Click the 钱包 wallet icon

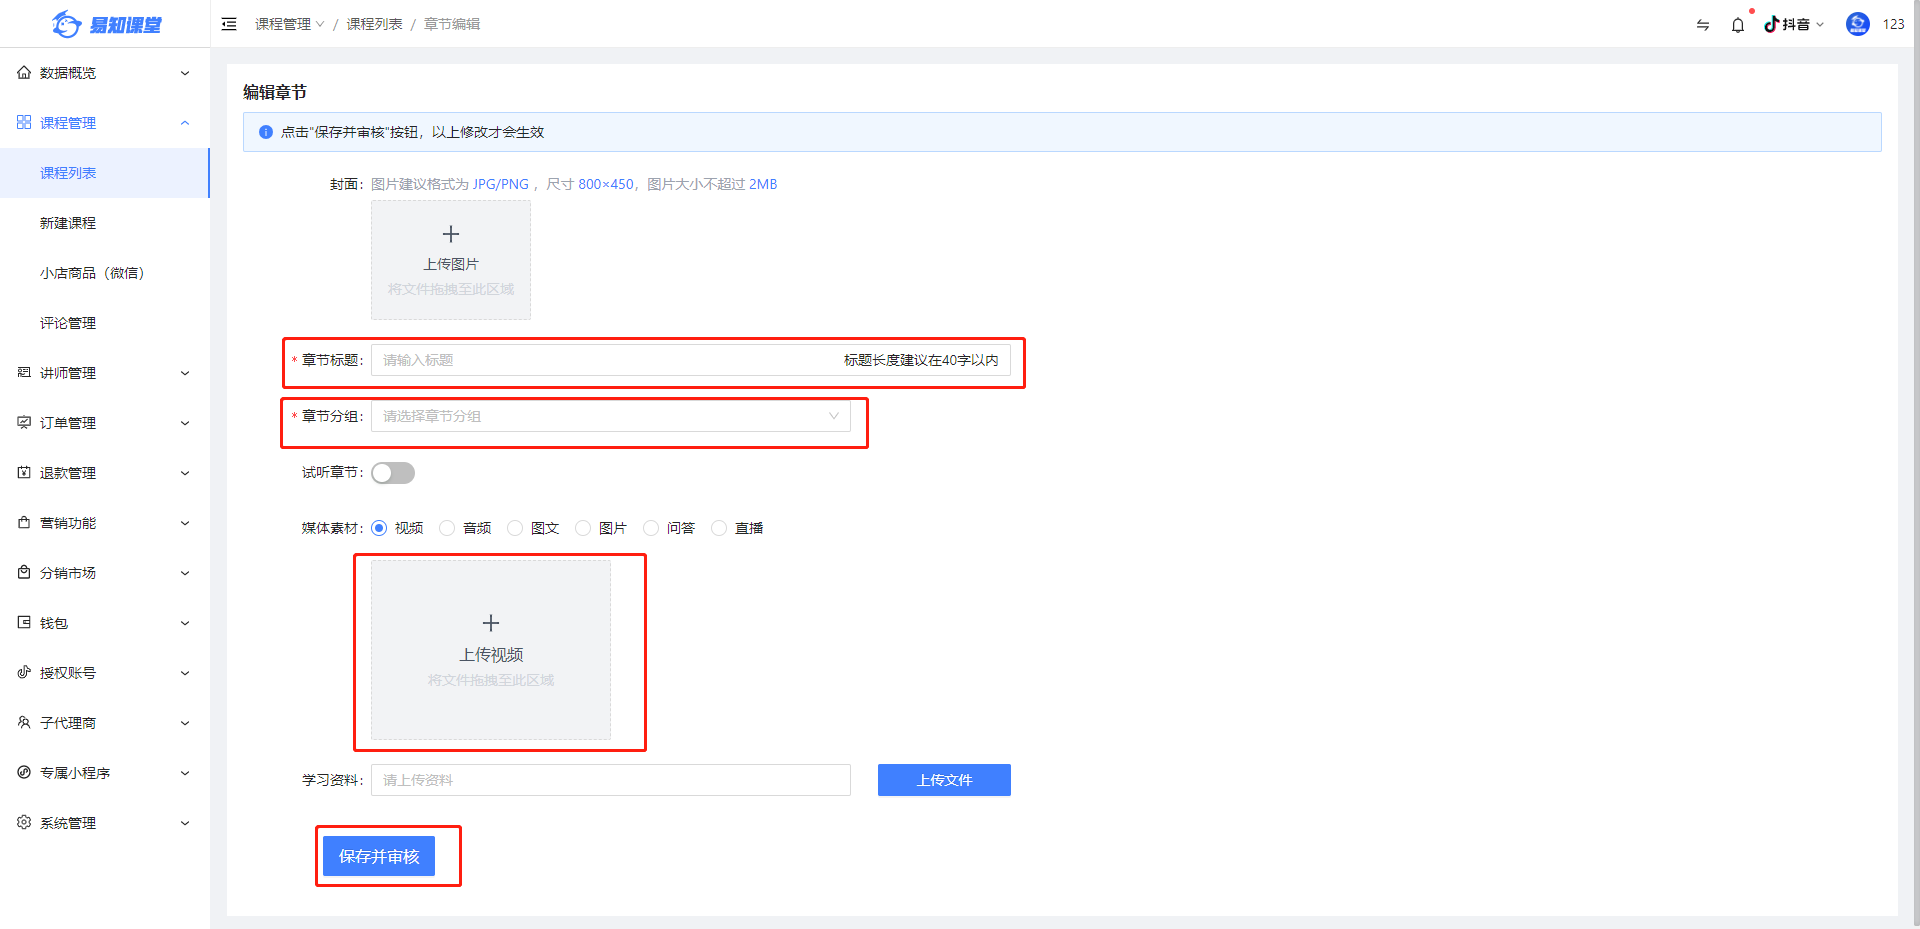point(24,623)
